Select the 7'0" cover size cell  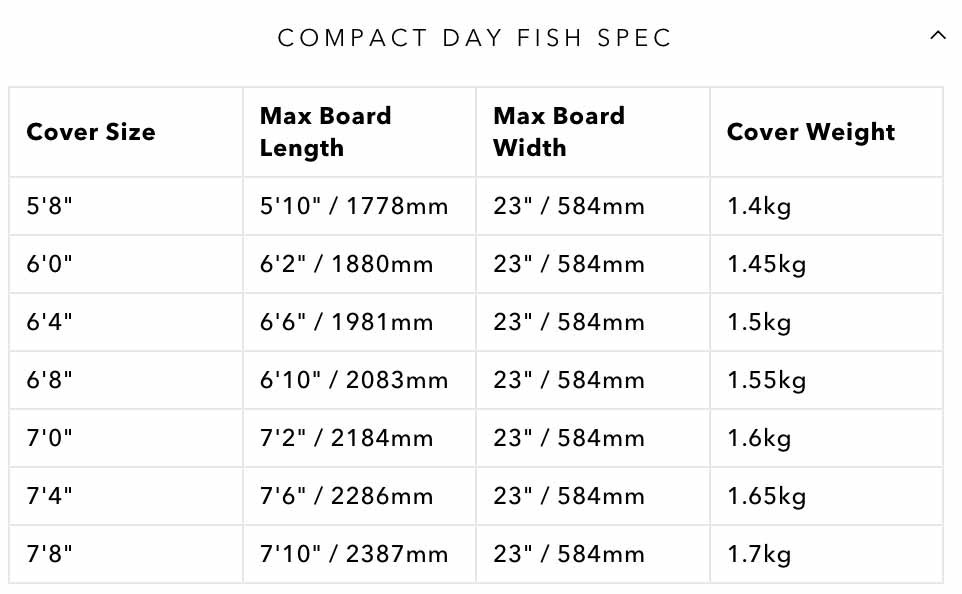50,439
